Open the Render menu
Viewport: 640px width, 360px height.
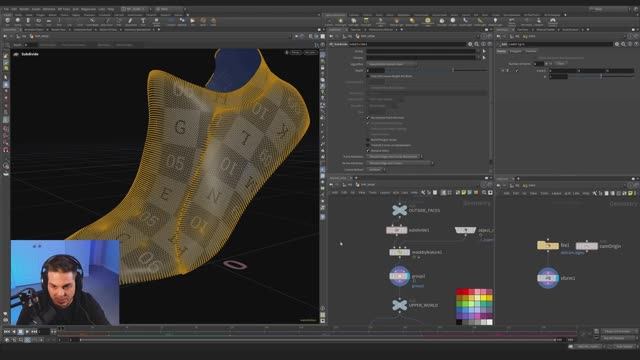[x=24, y=9]
